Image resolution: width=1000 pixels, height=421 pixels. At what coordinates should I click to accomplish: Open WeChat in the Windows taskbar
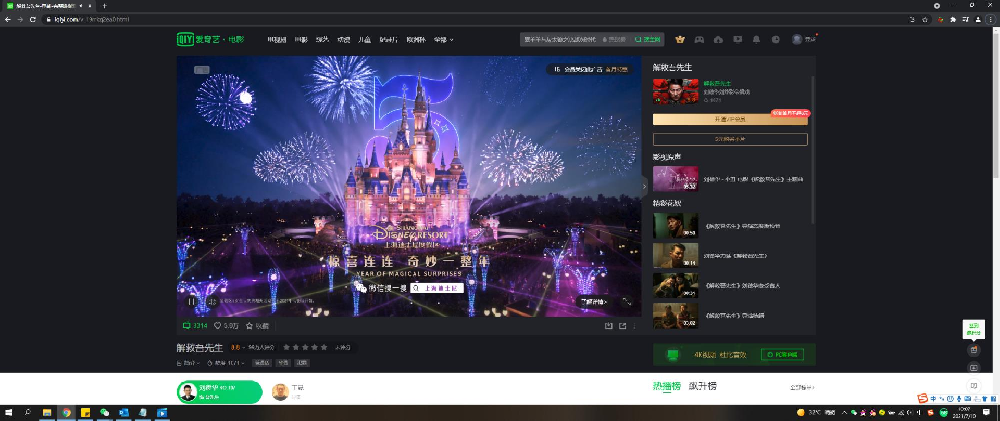[104, 413]
